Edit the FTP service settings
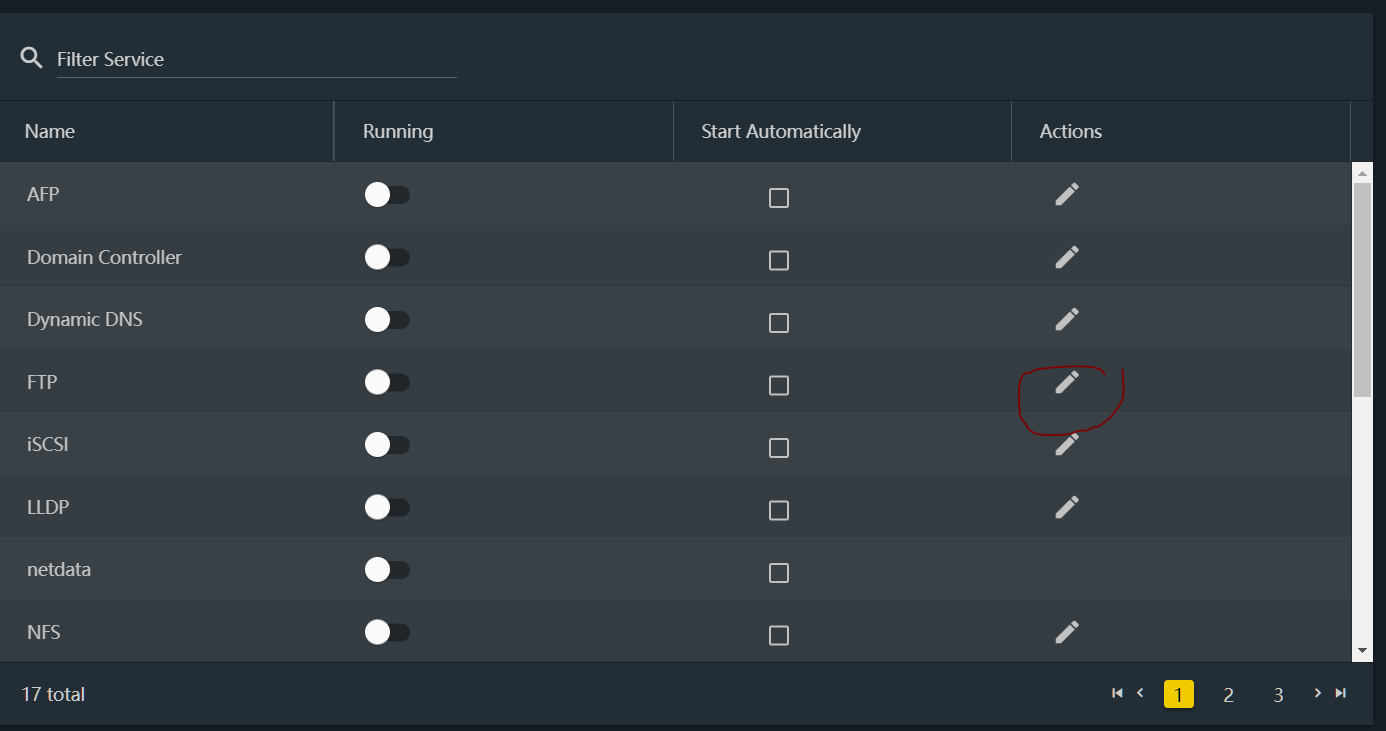Image resolution: width=1386 pixels, height=731 pixels. pyautogui.click(x=1067, y=382)
